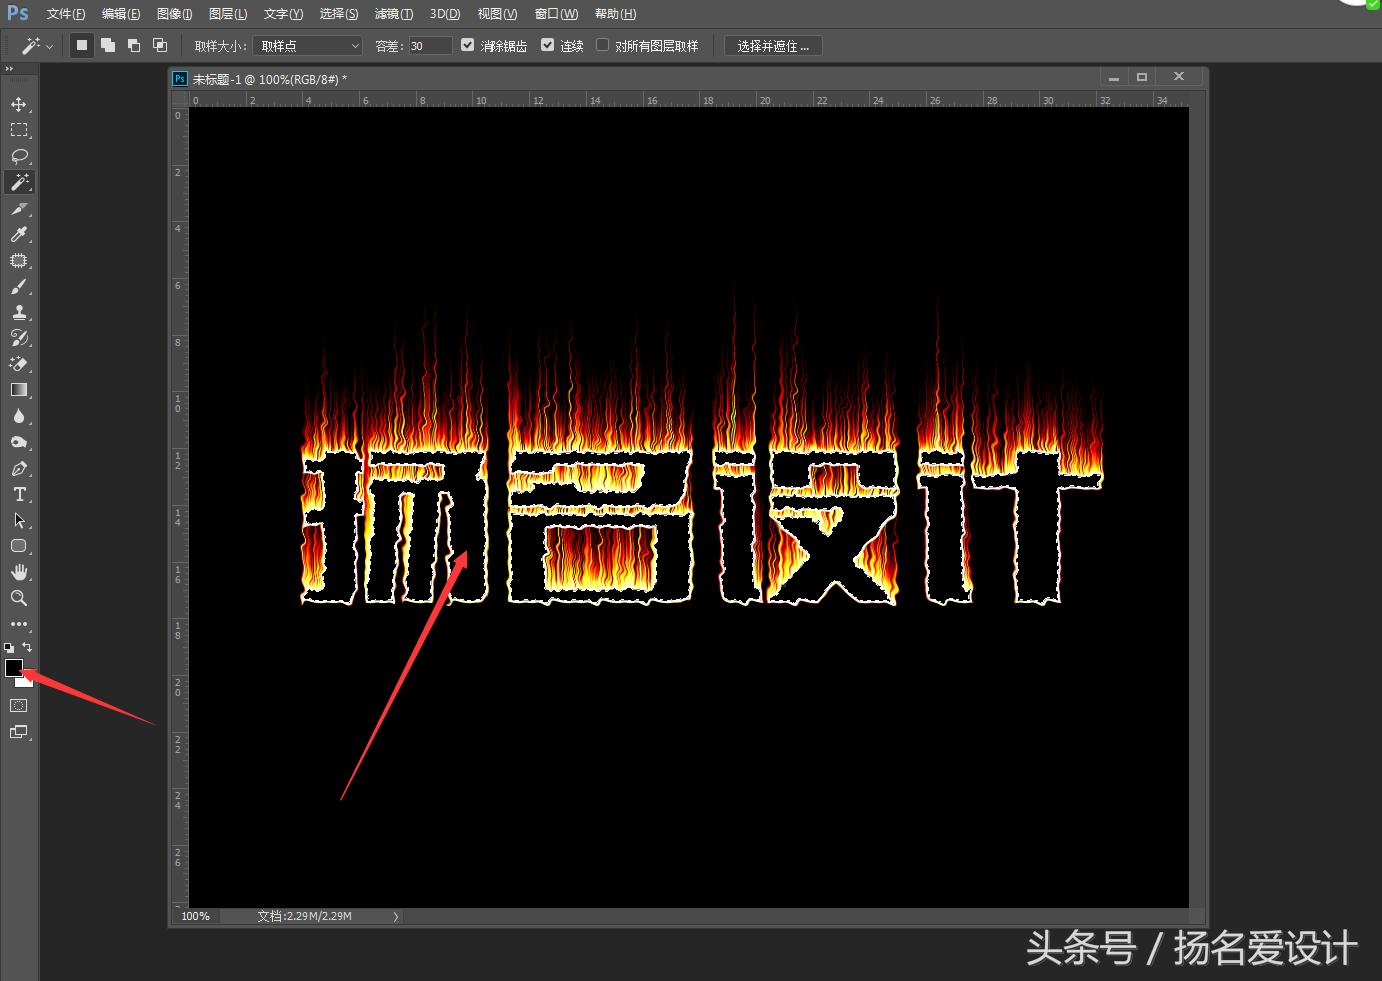Select the Magic Wand tool in toolbox
The height and width of the screenshot is (981, 1382).
click(x=19, y=182)
